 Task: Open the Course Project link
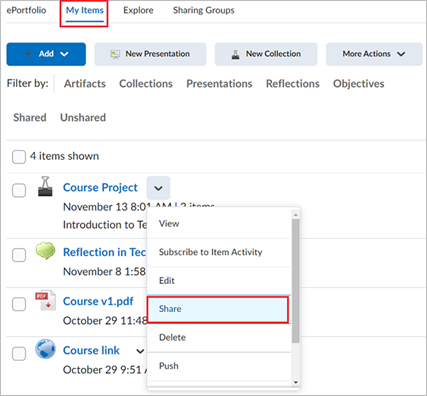pos(100,188)
